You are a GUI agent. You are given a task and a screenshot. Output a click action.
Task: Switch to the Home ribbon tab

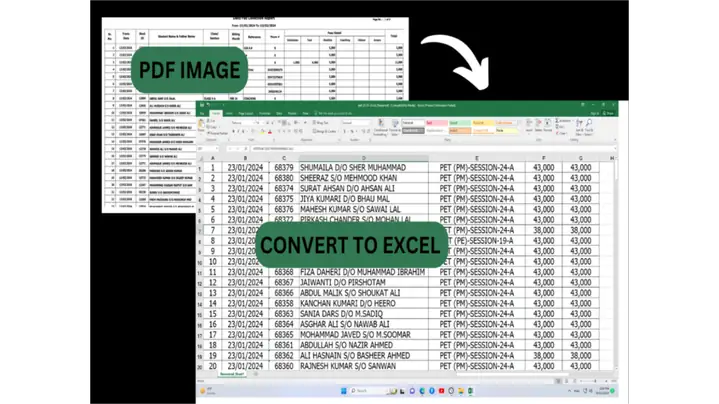click(x=216, y=113)
